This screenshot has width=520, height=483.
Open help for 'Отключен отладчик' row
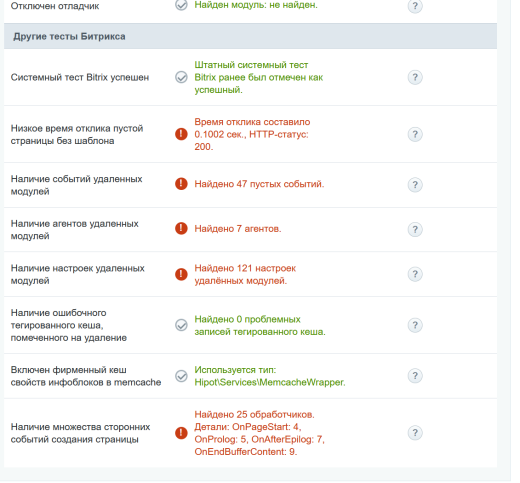(x=415, y=5)
